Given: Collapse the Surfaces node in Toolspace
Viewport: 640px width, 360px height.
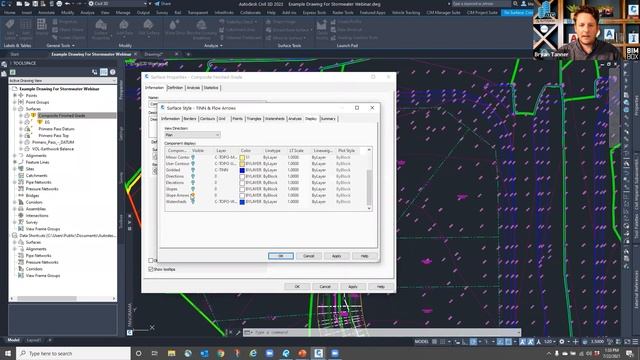Looking at the screenshot, I should (x=15, y=109).
